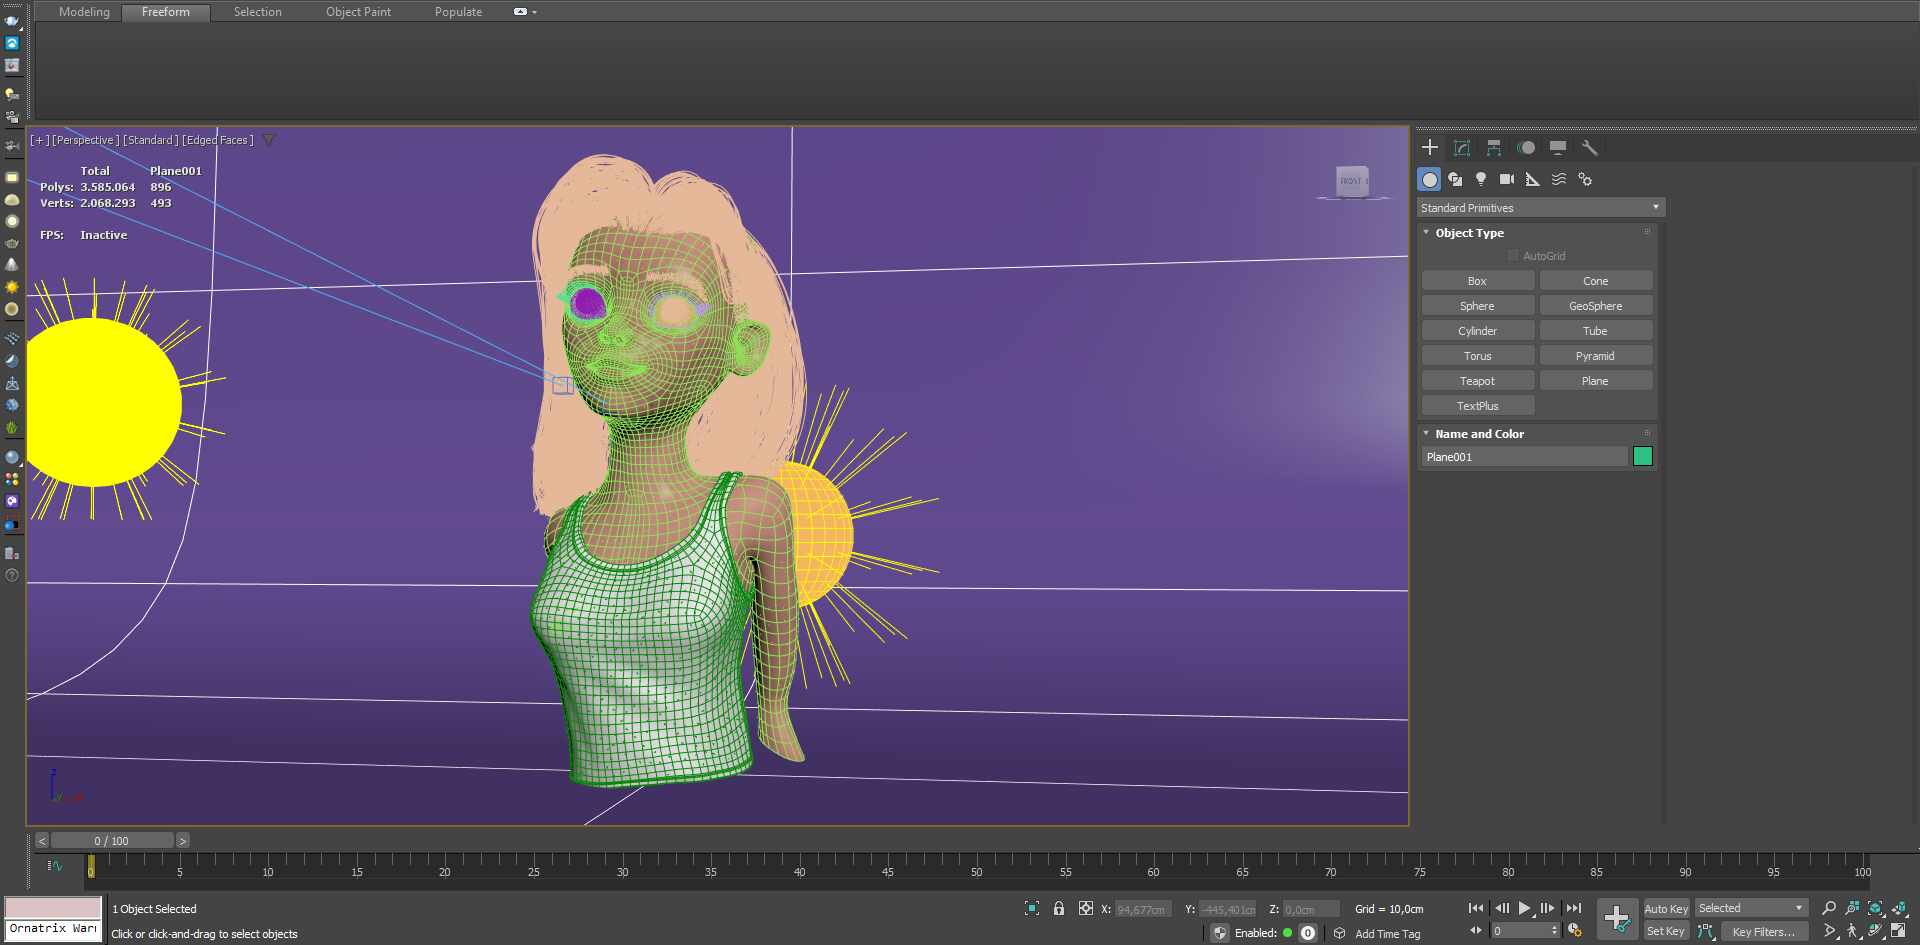Click the help question mark in left toolbar
The height and width of the screenshot is (945, 1920).
click(x=12, y=575)
